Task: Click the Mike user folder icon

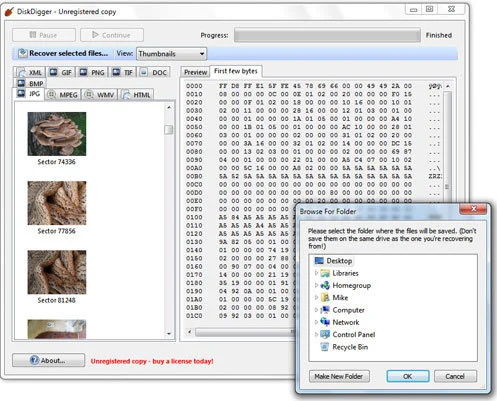Action: 325,298
